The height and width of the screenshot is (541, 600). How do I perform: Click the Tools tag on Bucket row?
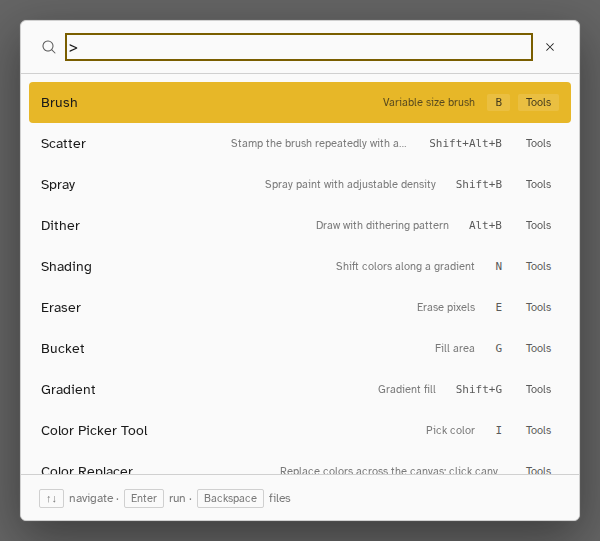click(538, 348)
